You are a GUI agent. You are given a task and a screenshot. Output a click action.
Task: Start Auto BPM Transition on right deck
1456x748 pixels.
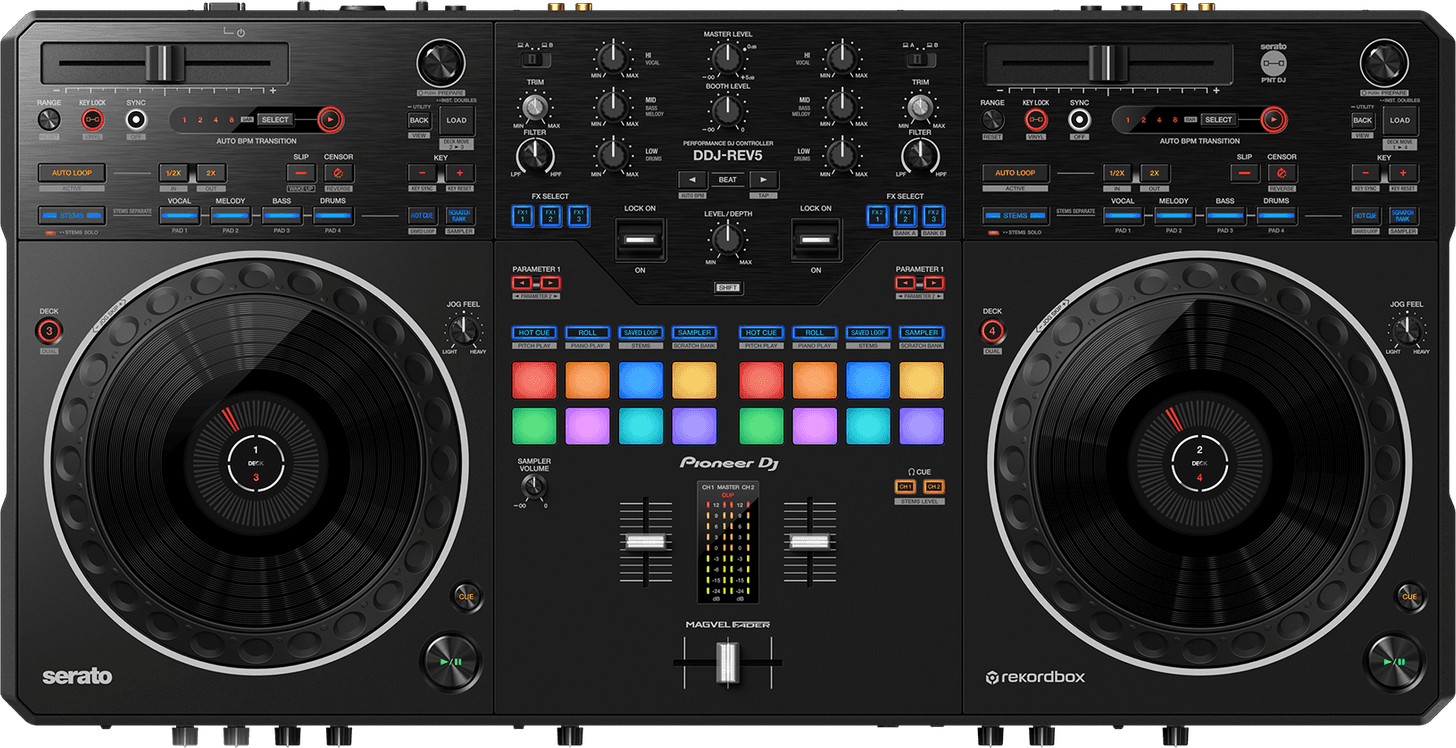(1272, 120)
